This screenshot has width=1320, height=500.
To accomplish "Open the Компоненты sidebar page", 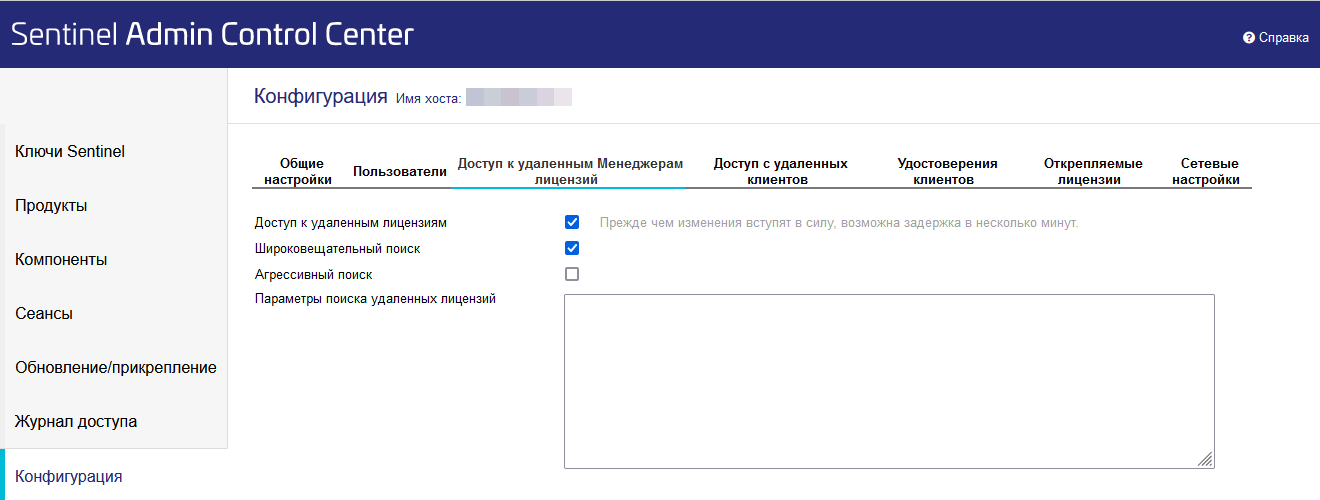I will click(x=61, y=260).
